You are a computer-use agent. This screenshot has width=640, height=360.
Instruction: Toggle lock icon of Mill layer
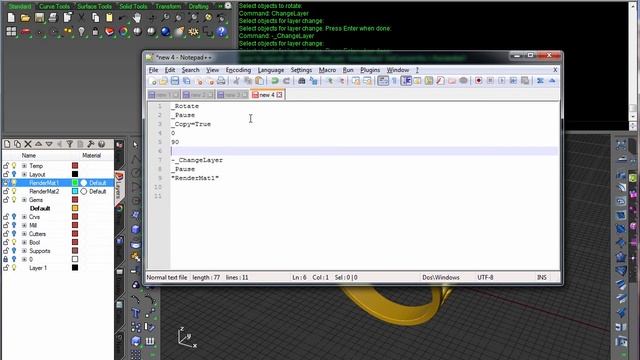pos(6,225)
